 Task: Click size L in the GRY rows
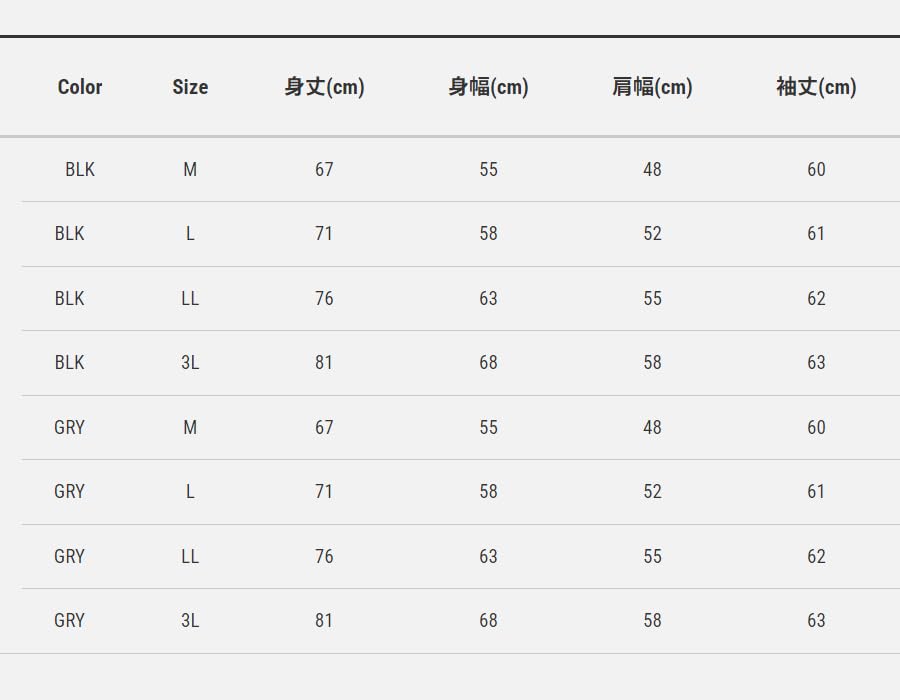(190, 492)
